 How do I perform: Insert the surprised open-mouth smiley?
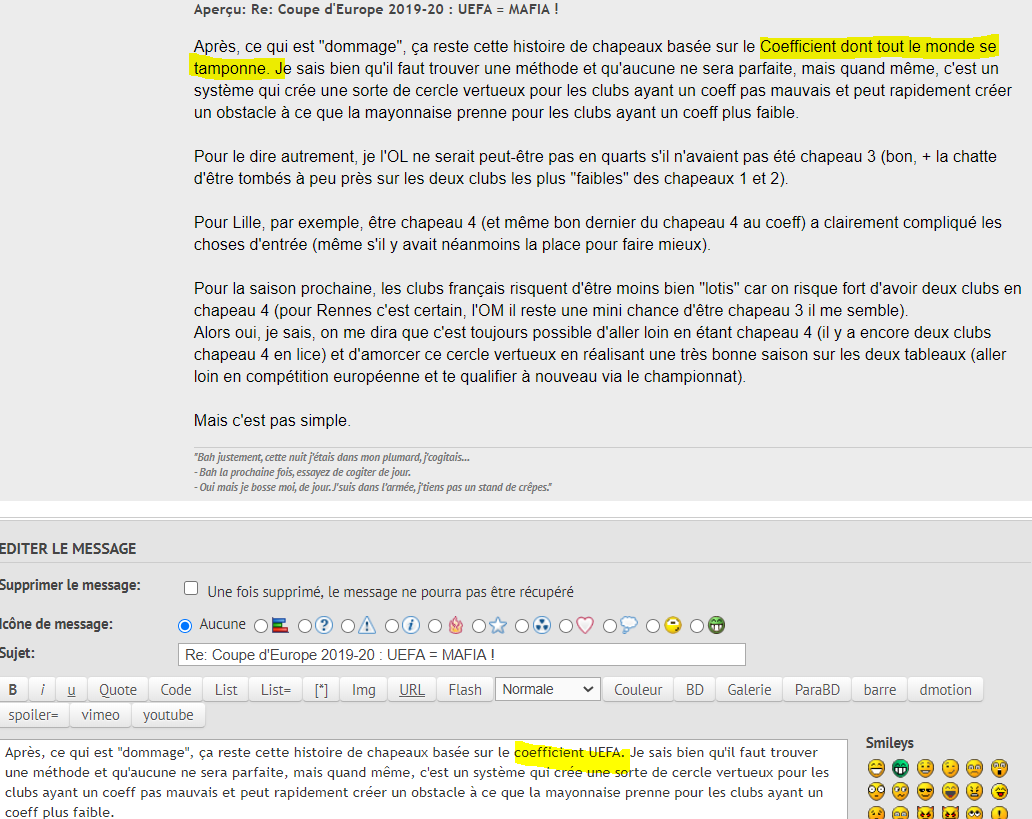coord(998,768)
